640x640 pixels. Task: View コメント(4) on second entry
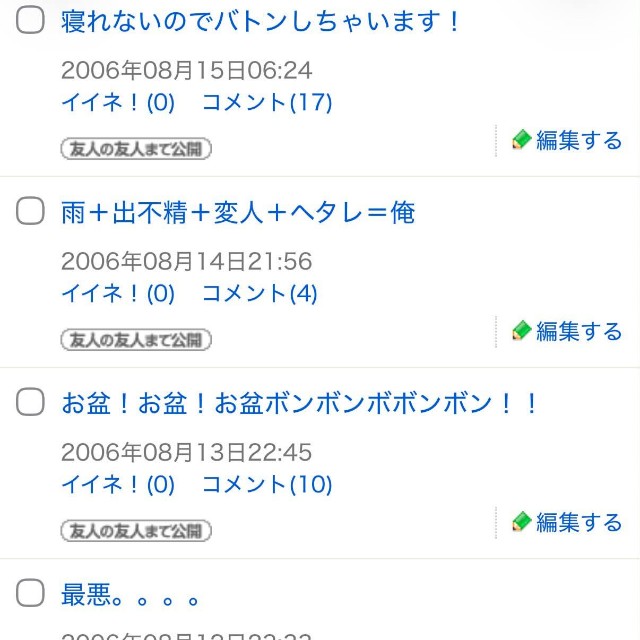pos(260,293)
